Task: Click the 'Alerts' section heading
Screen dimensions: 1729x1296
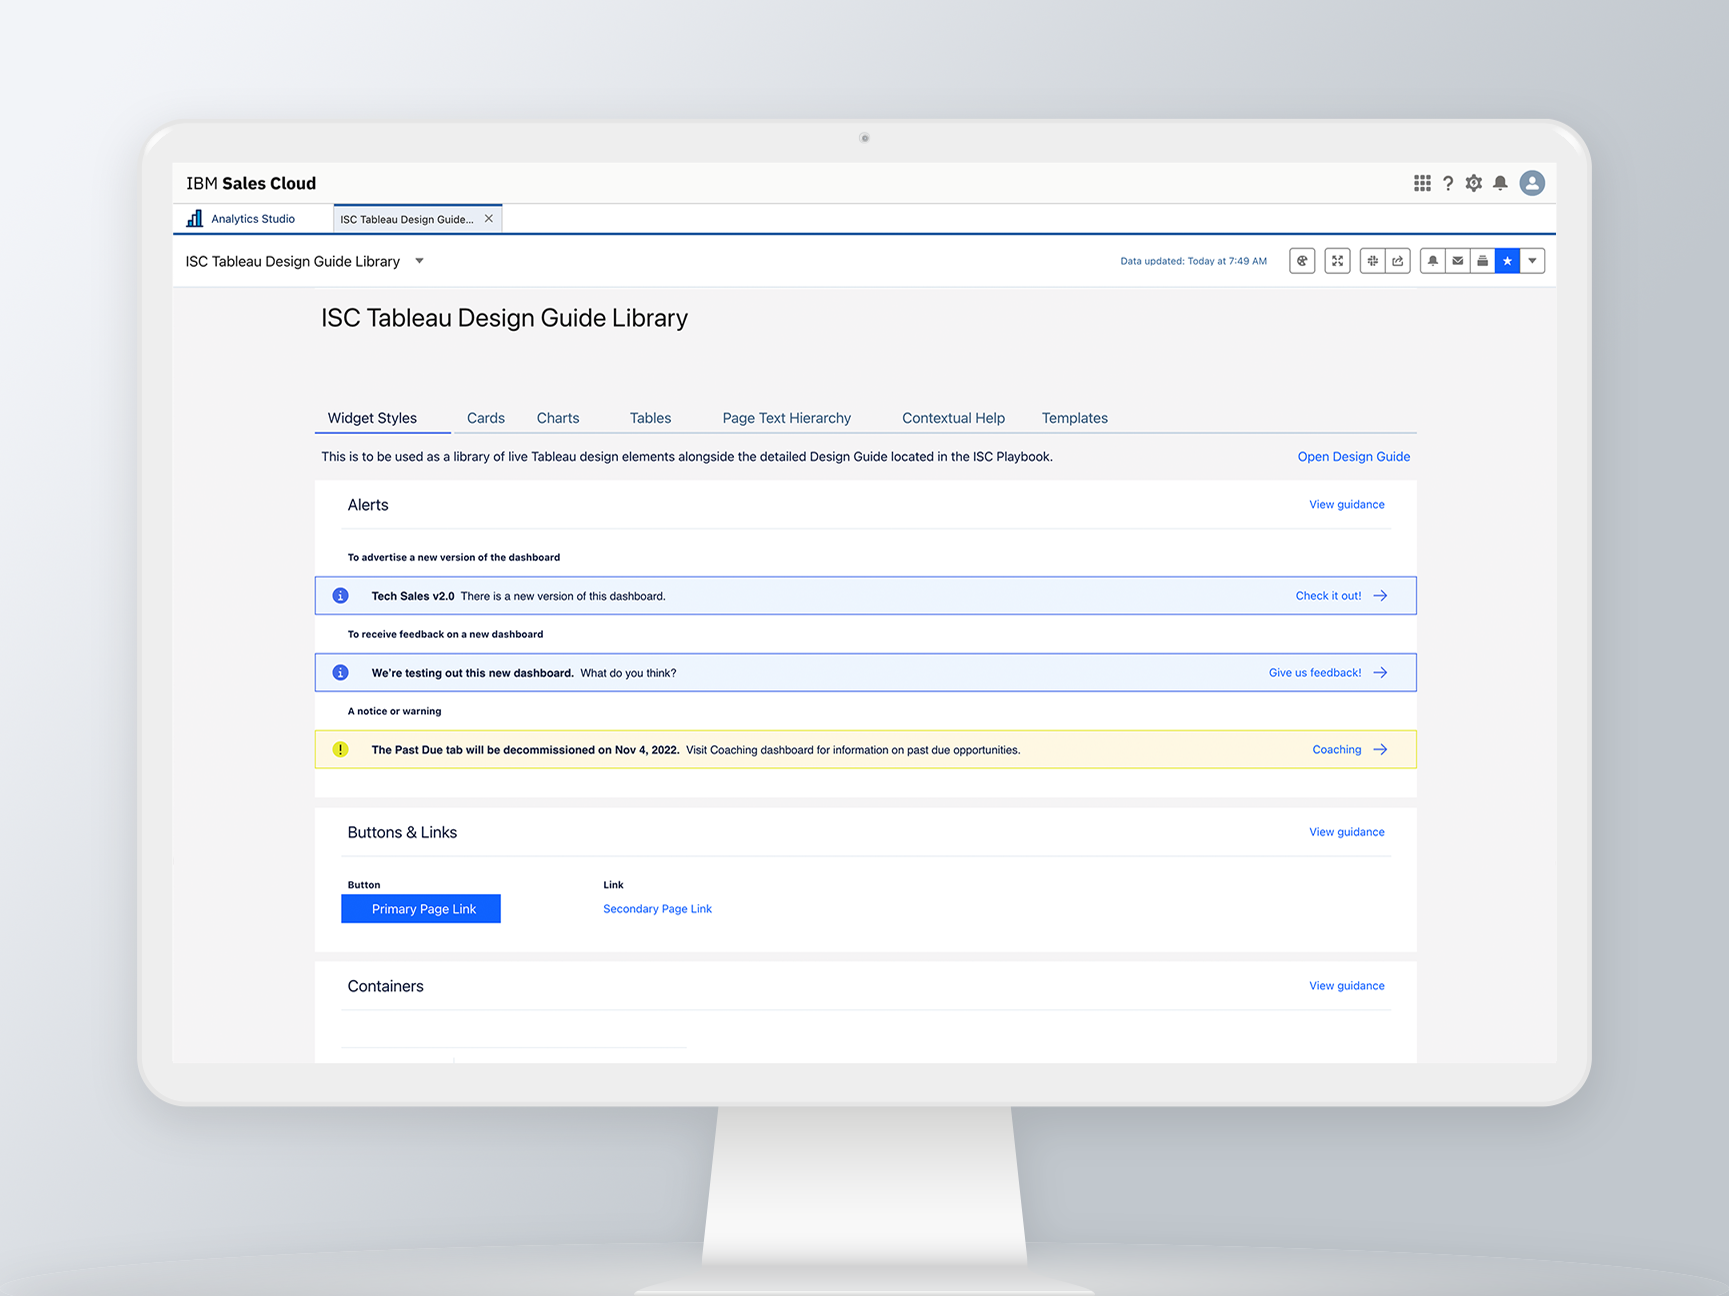Action: point(368,505)
